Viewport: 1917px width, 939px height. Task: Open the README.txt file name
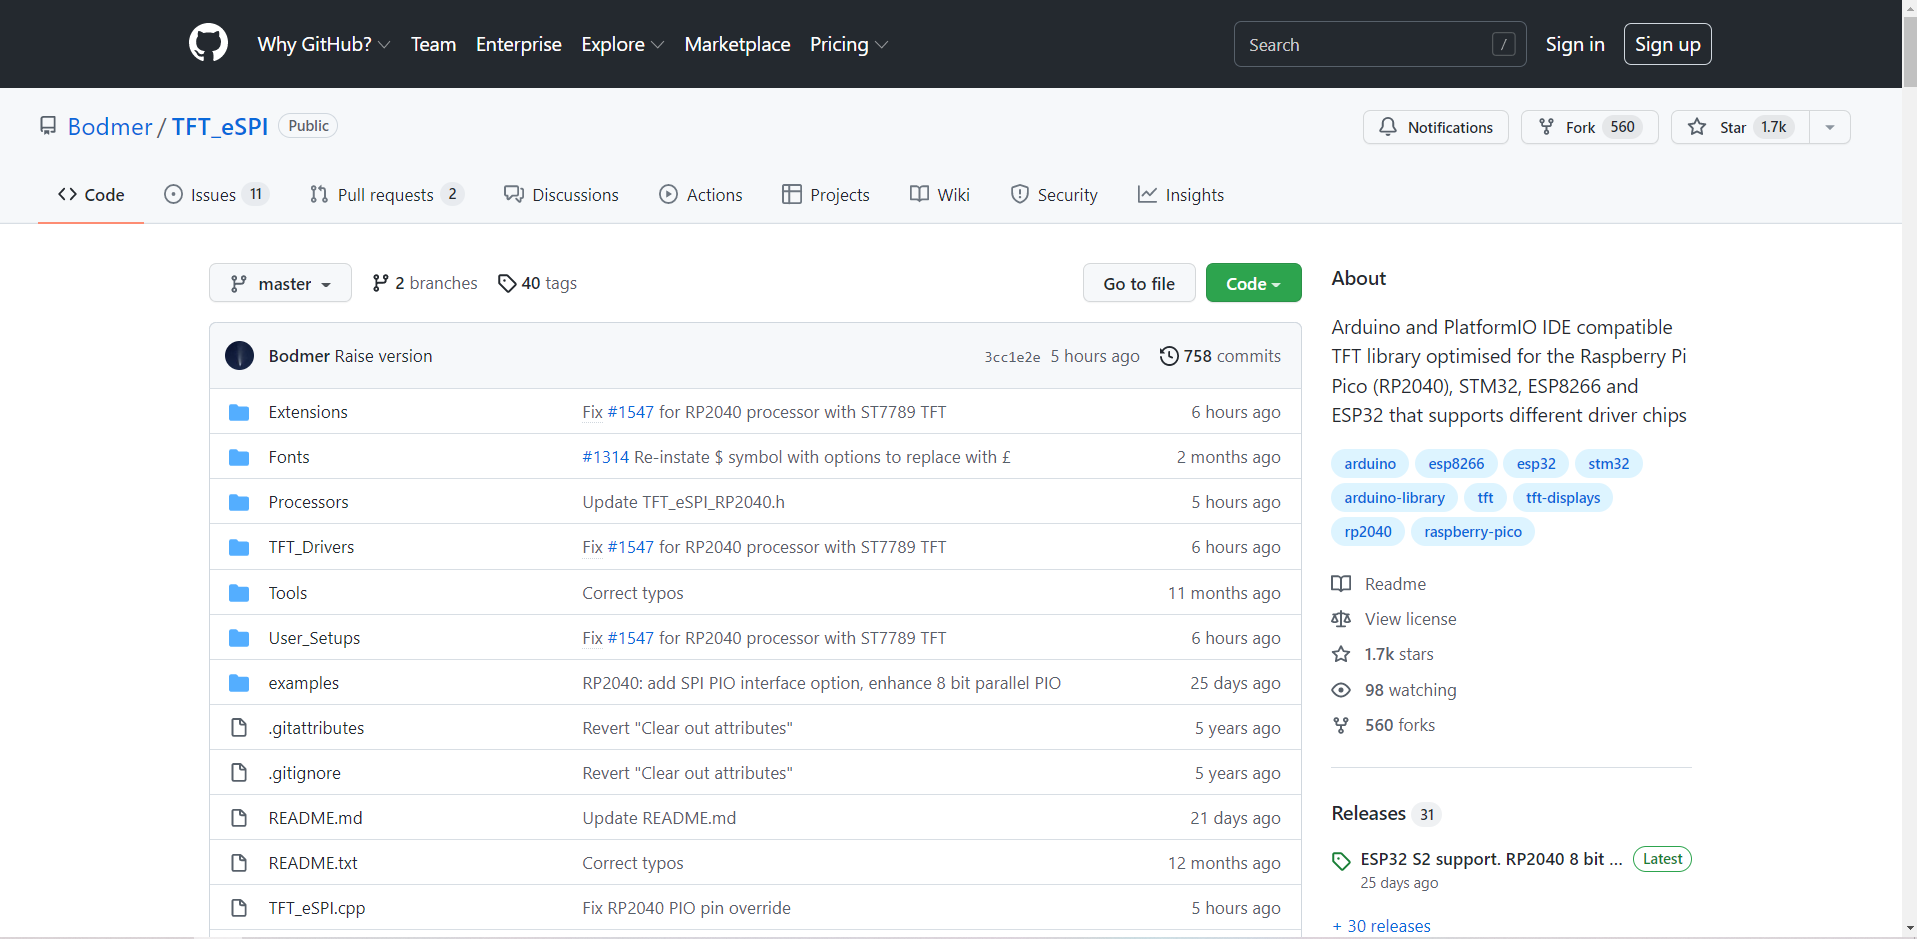click(313, 863)
